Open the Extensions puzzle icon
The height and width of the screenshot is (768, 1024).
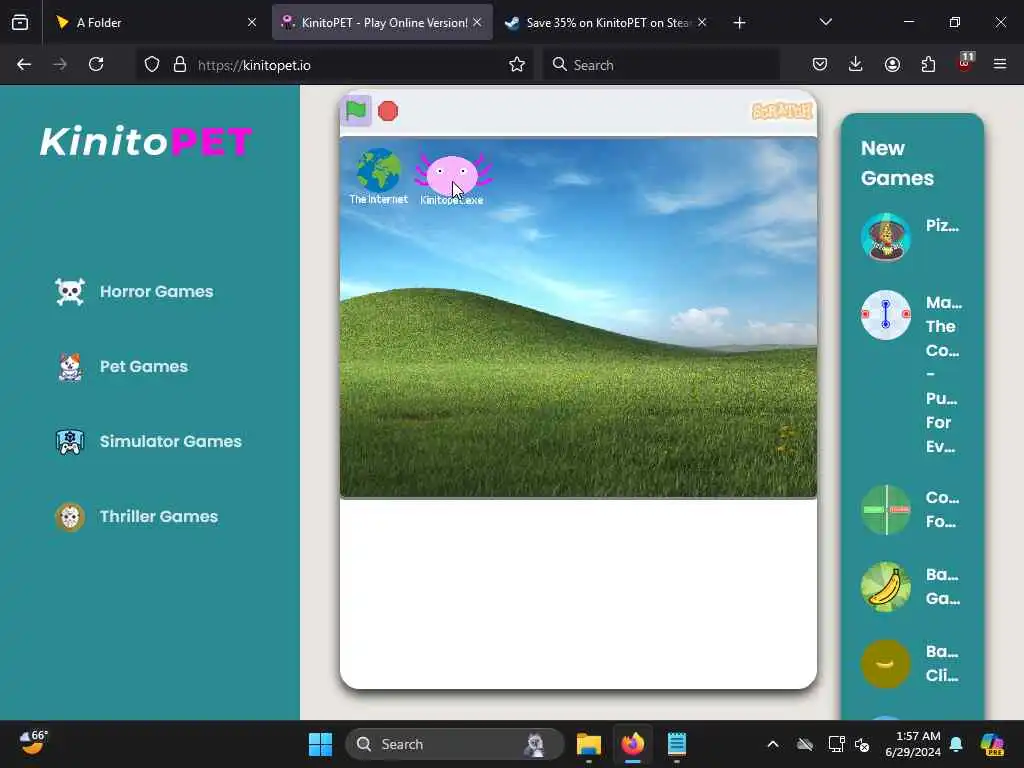pyautogui.click(x=928, y=65)
